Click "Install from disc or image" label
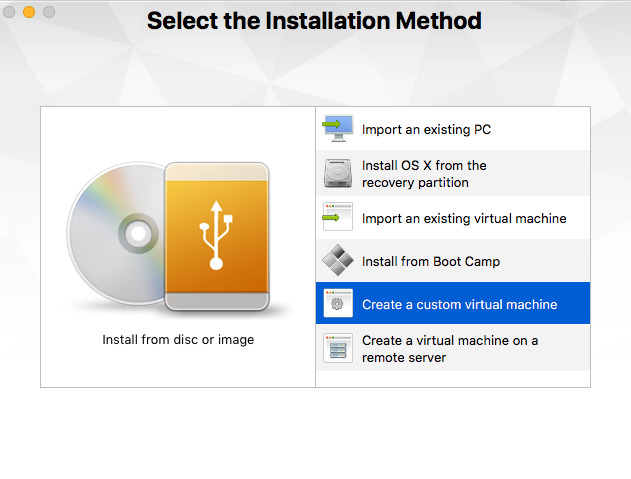Image resolution: width=631 pixels, height=479 pixels. click(178, 340)
